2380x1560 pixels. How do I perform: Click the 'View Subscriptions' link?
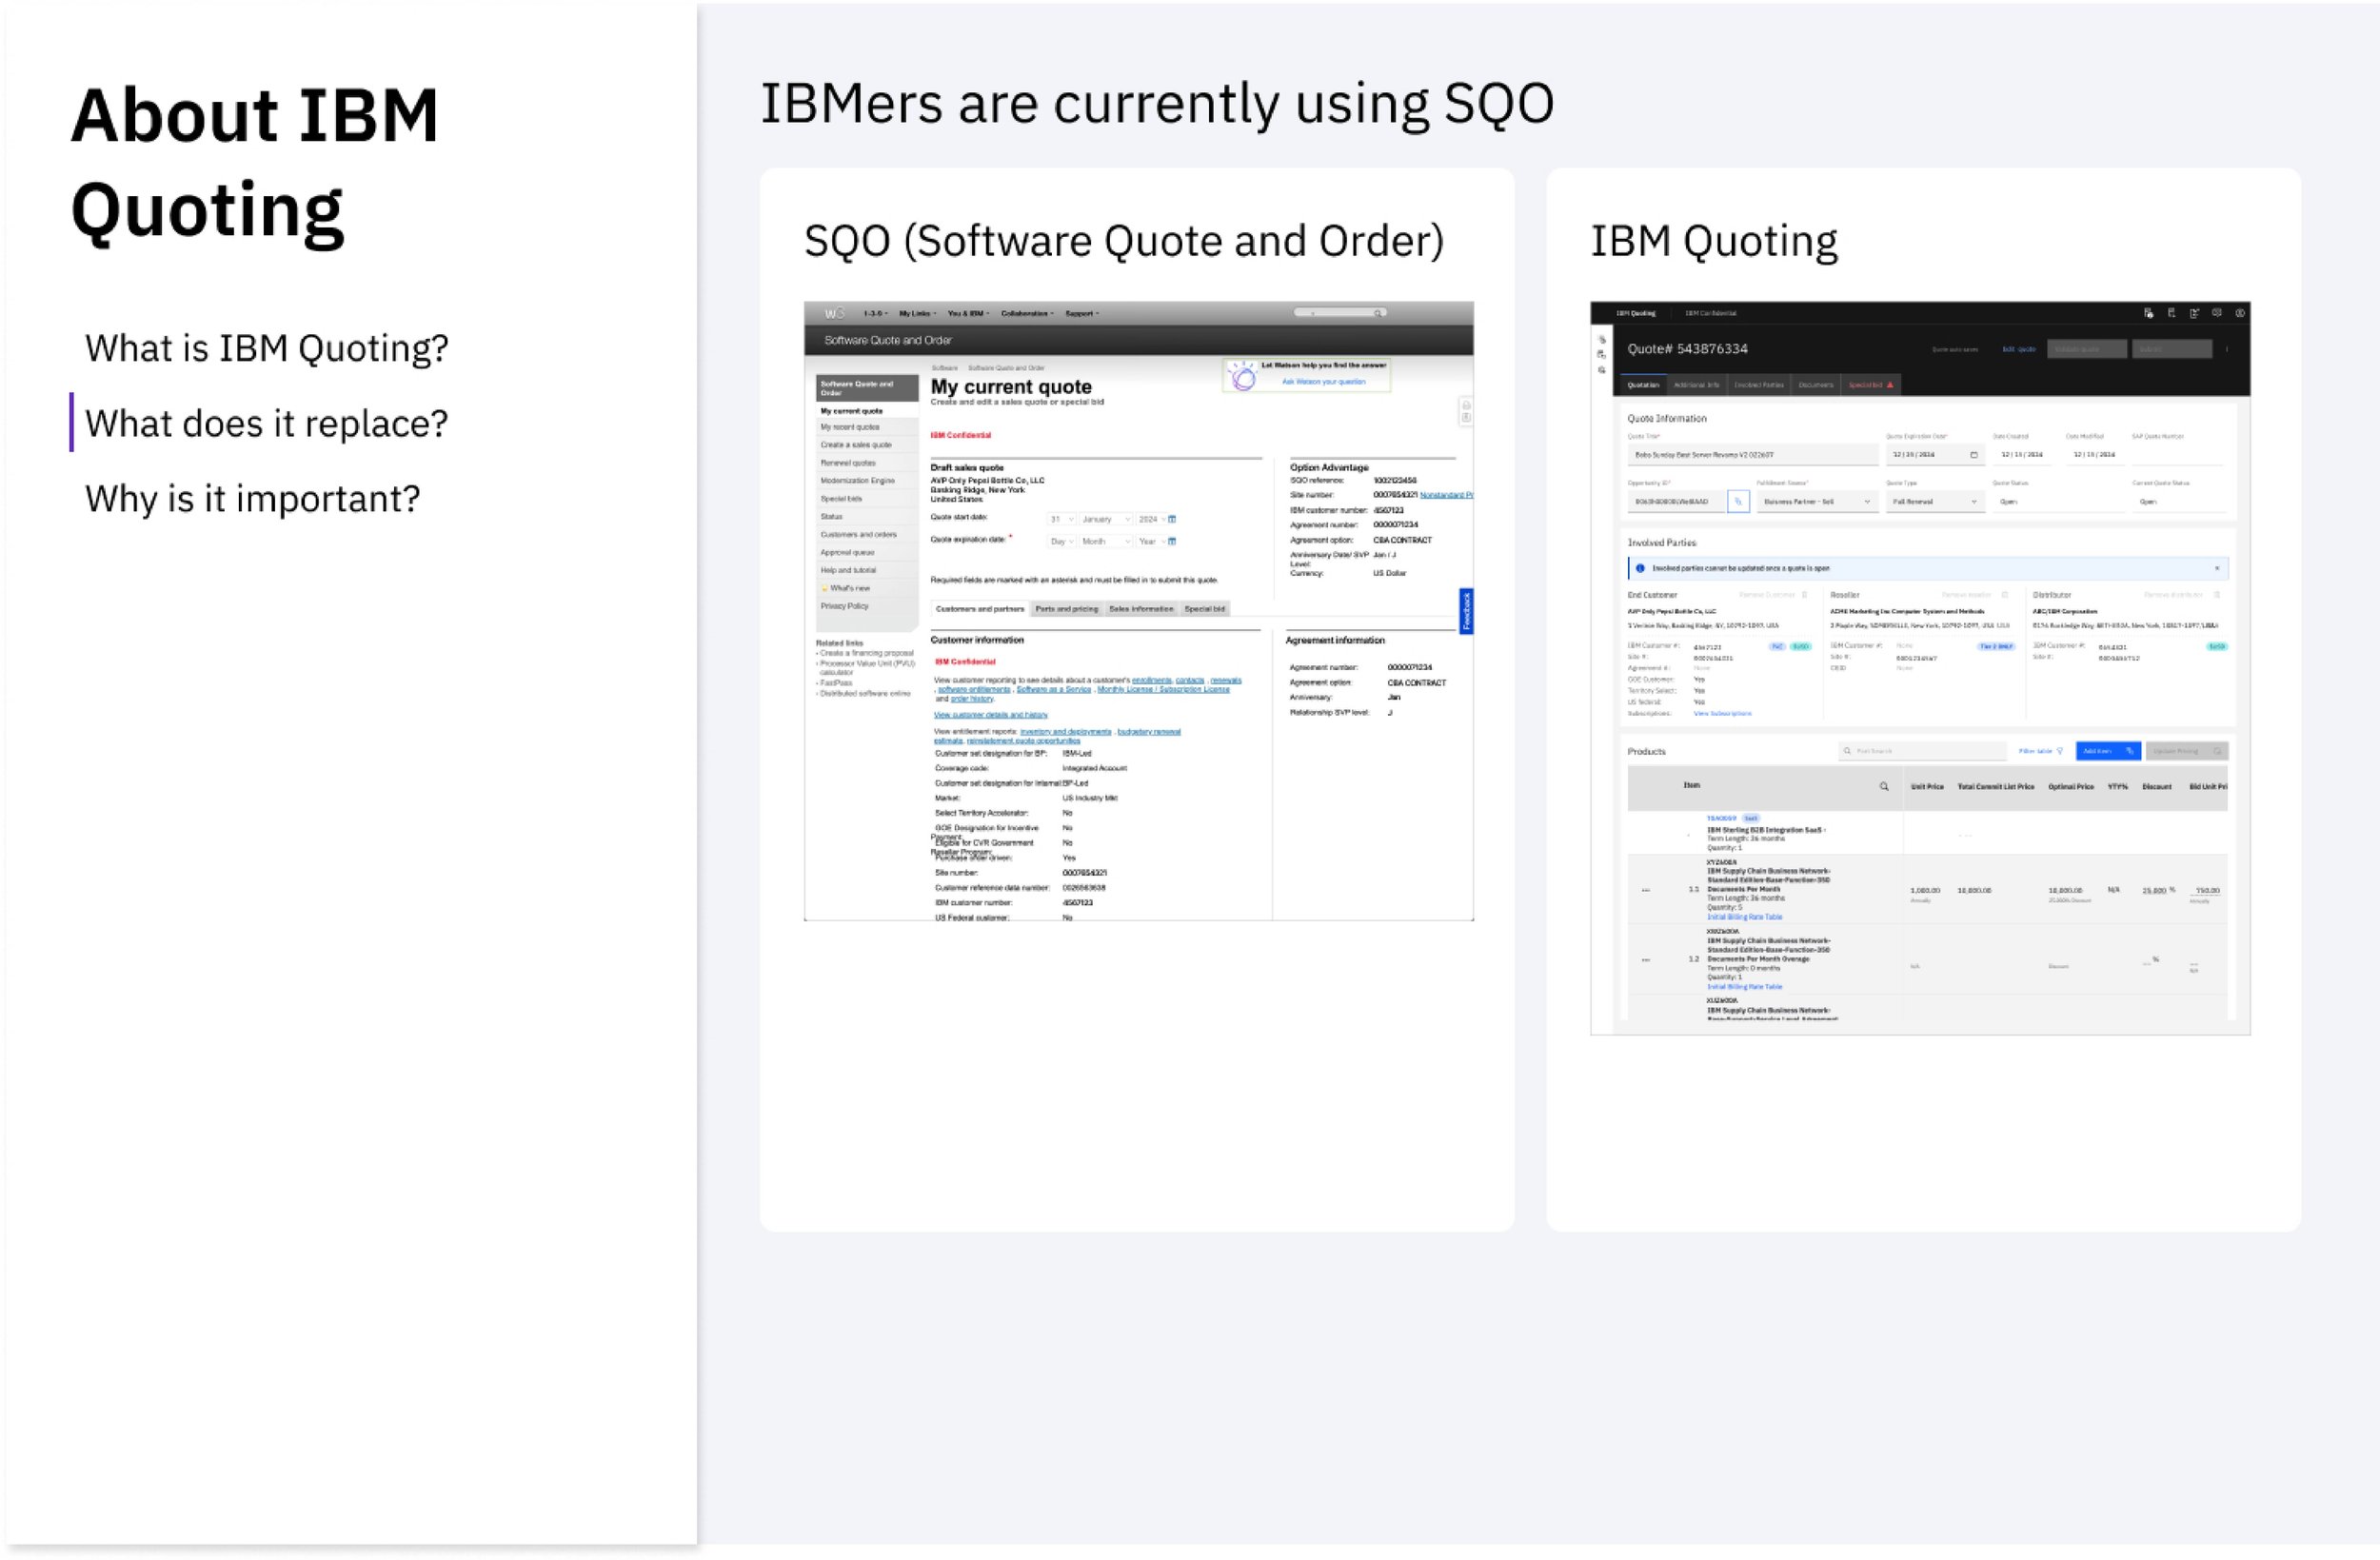coord(1722,714)
